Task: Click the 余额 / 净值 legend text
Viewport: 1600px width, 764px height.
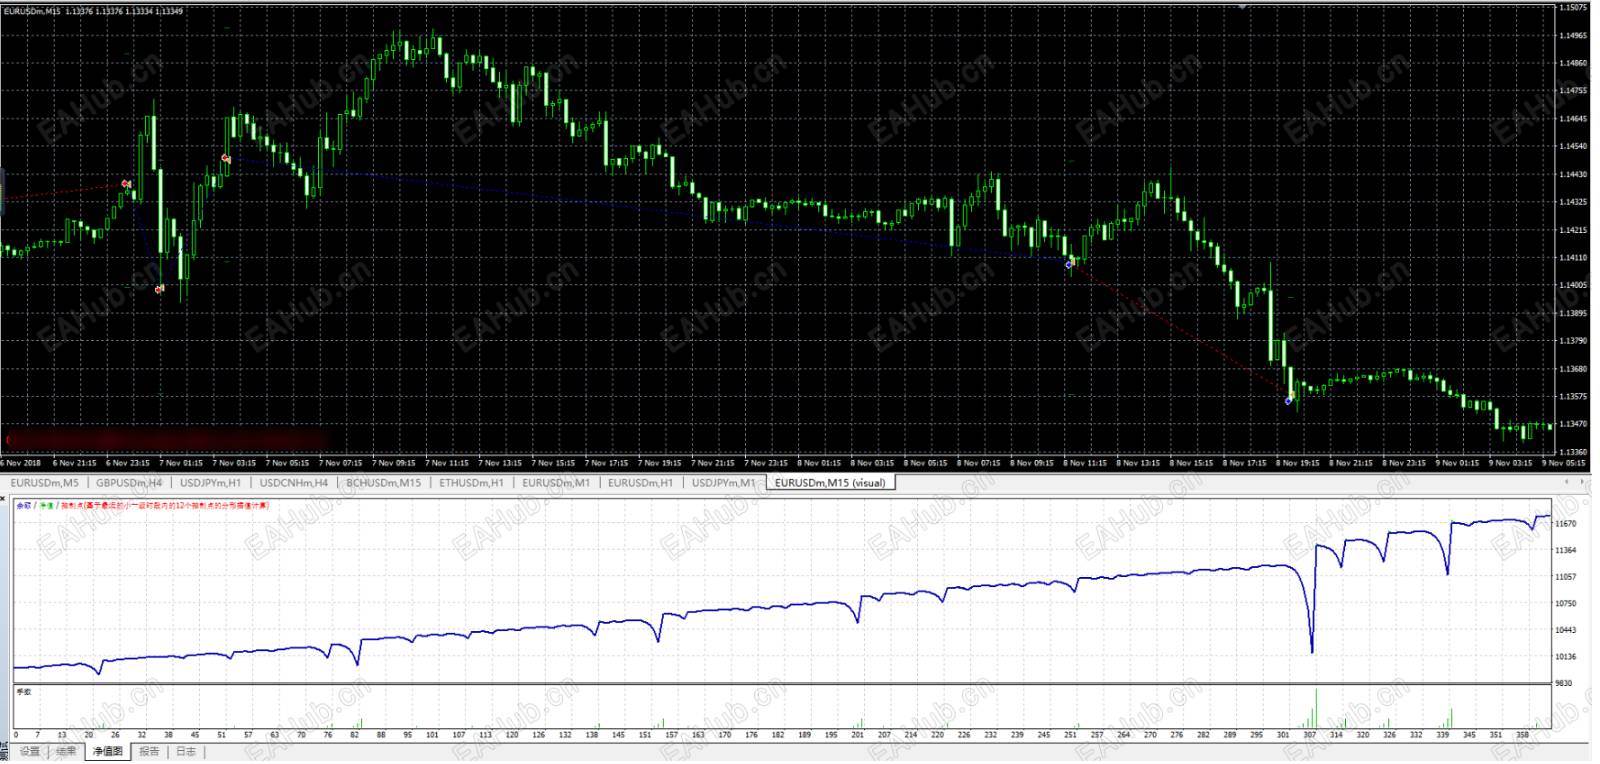Action: coord(35,506)
